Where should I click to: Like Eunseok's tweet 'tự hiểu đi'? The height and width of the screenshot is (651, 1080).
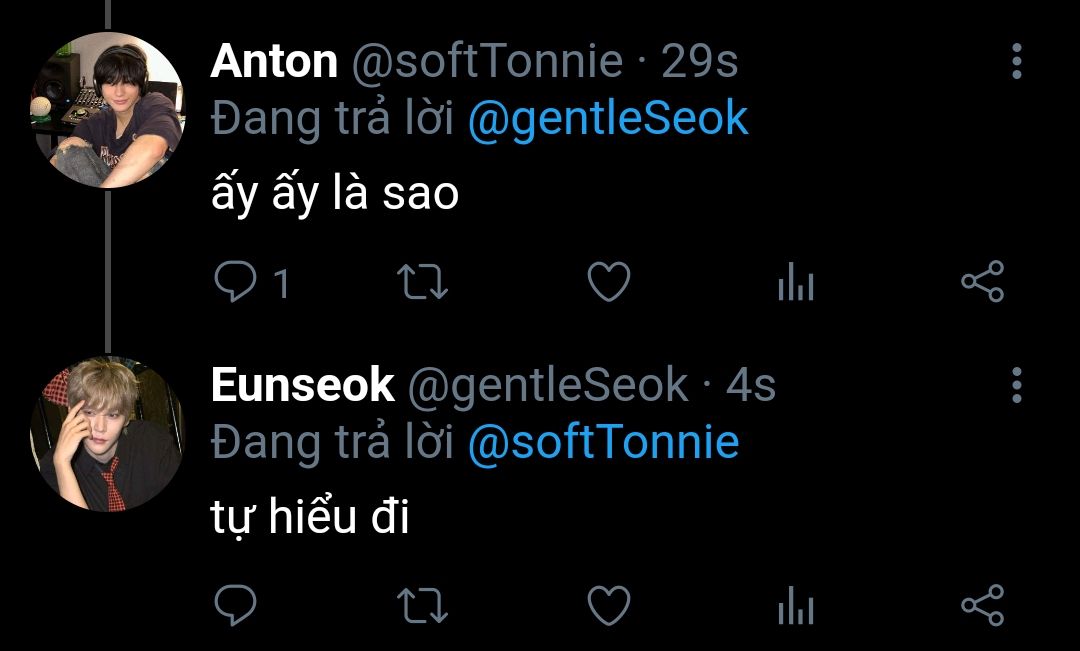608,605
